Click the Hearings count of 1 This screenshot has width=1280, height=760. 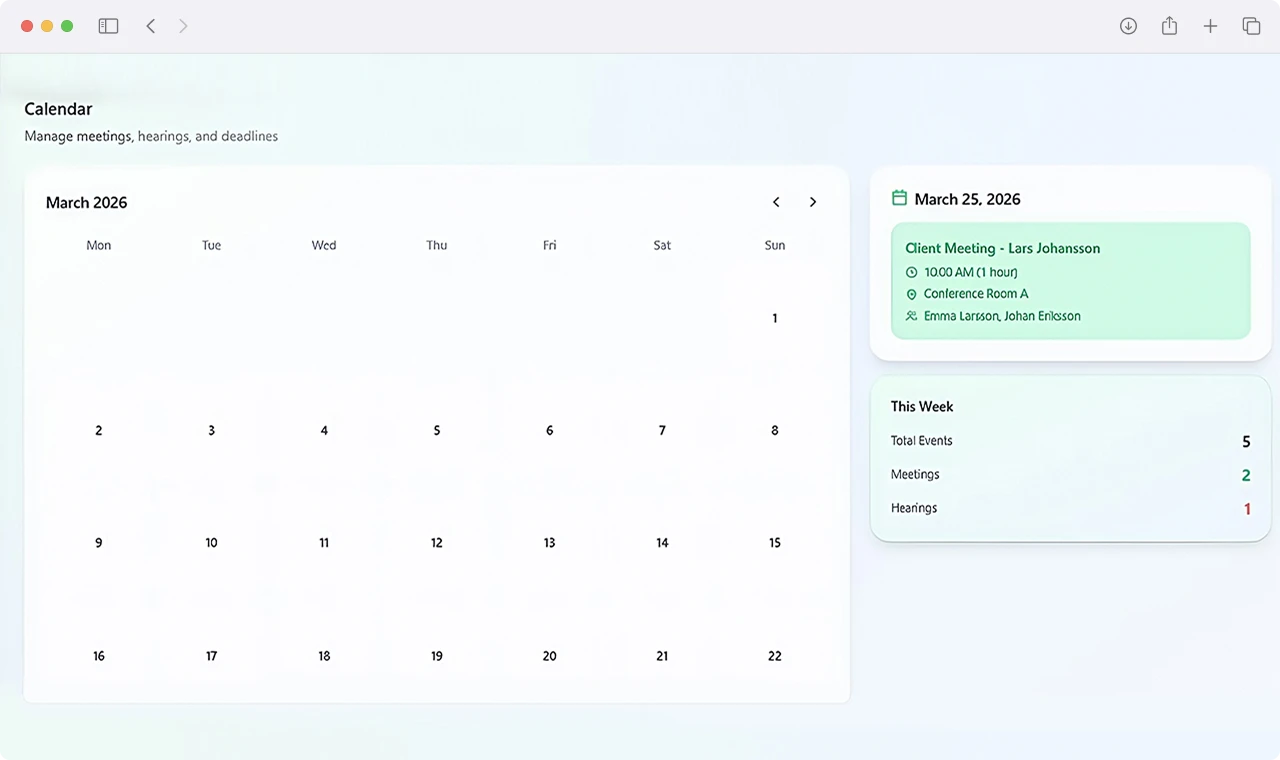[x=1247, y=509]
